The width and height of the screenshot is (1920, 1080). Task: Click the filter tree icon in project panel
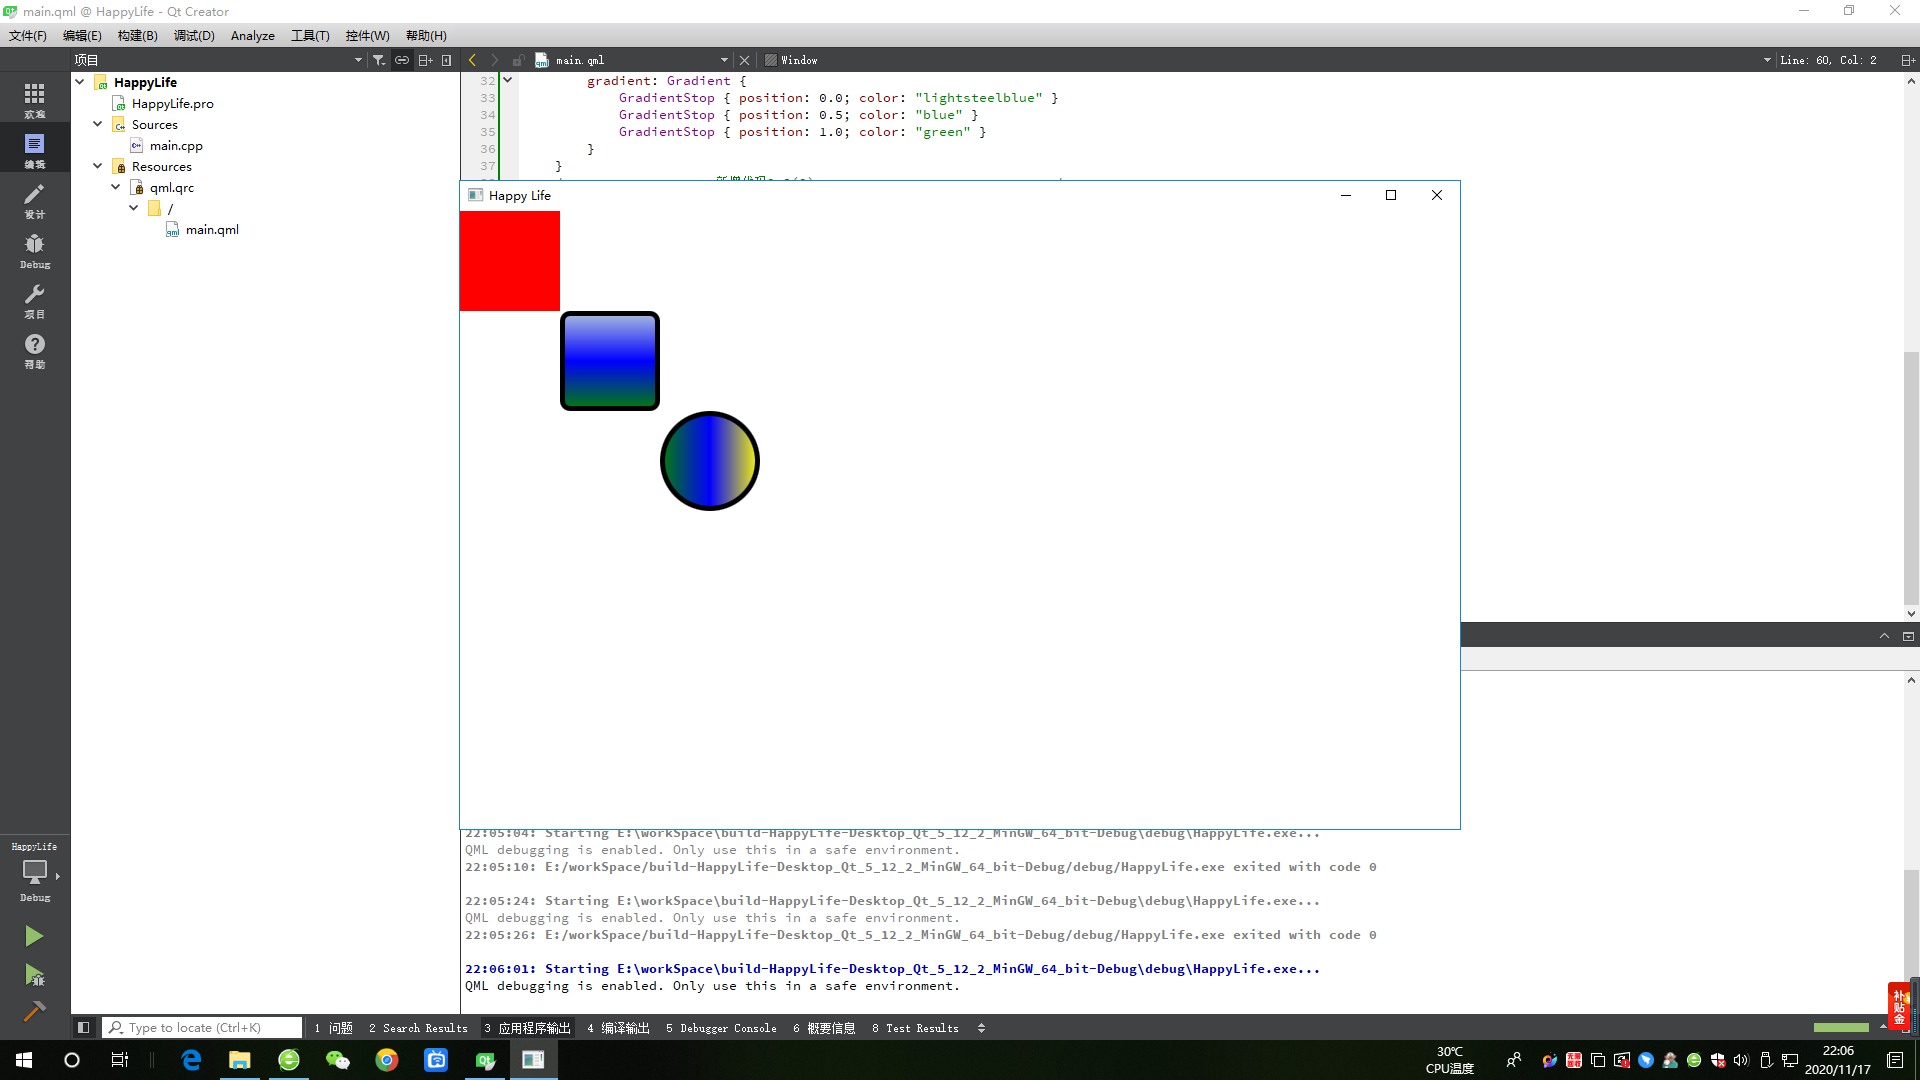pyautogui.click(x=379, y=60)
